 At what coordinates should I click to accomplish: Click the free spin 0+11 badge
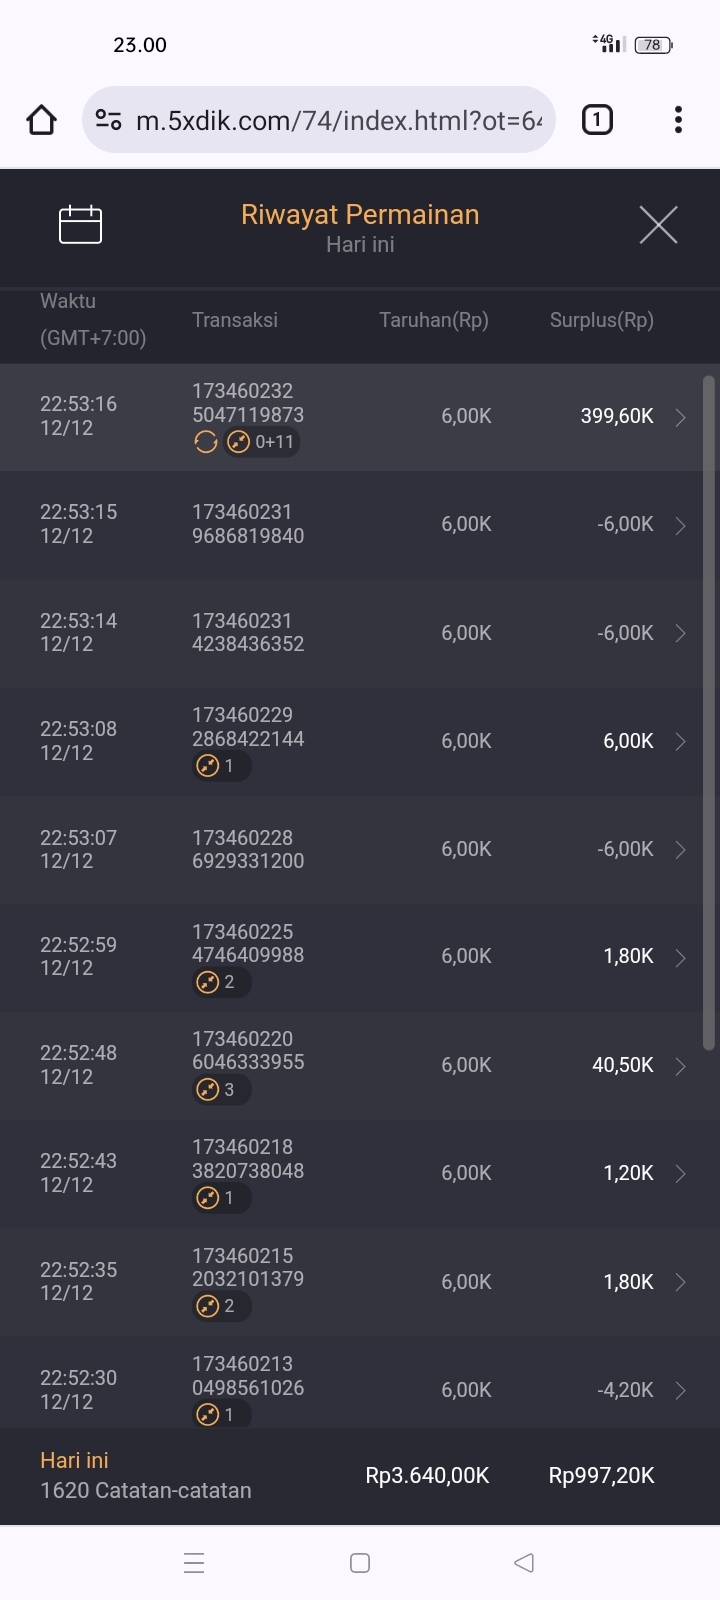pos(262,442)
